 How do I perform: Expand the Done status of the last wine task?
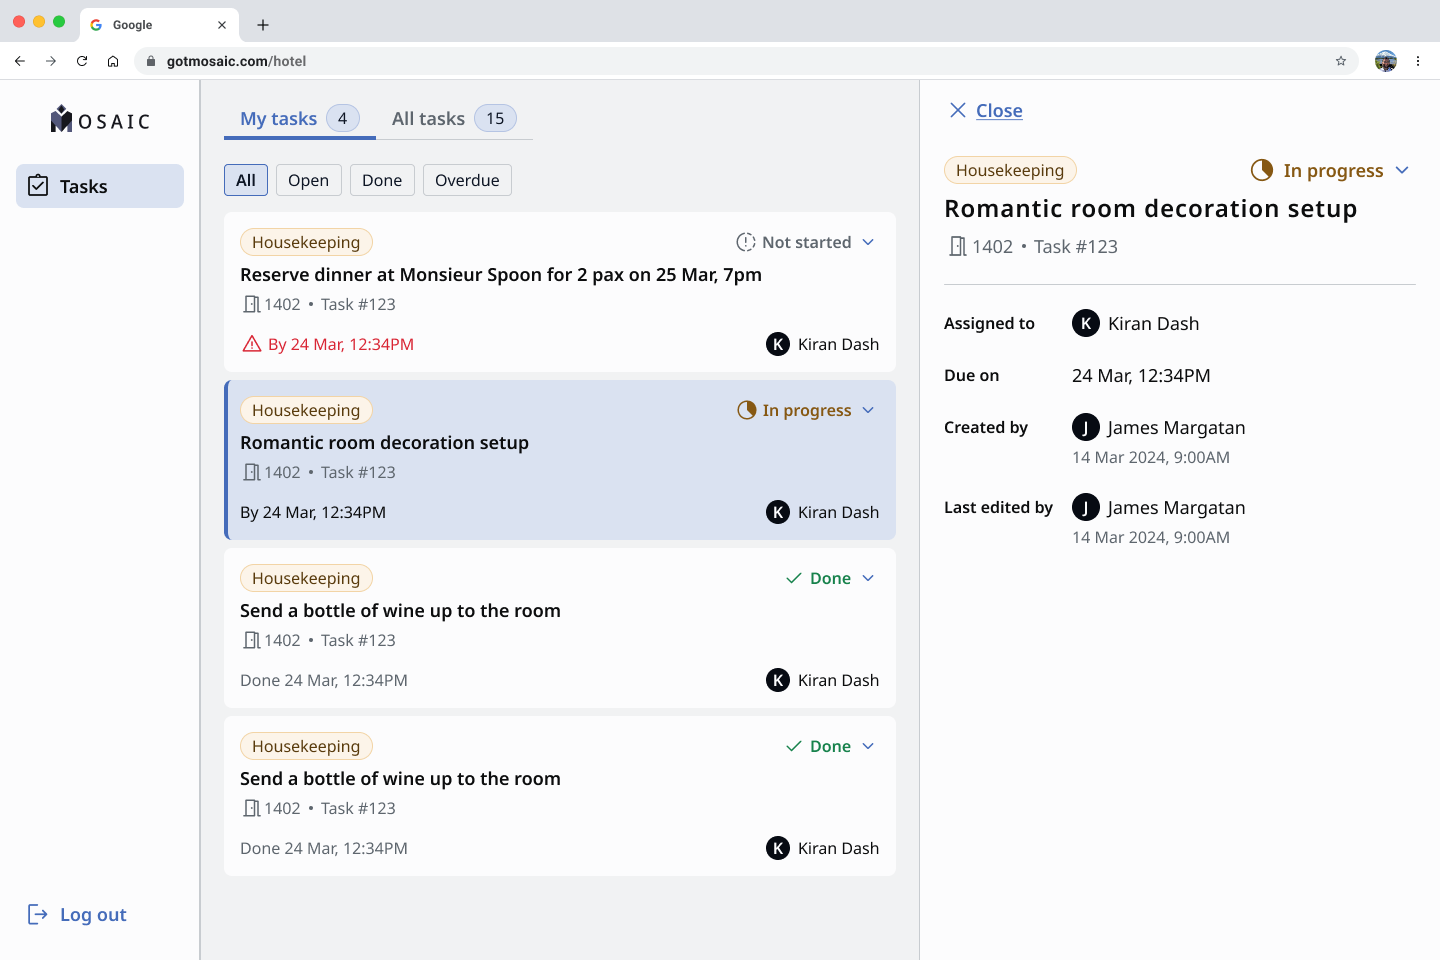coord(830,746)
